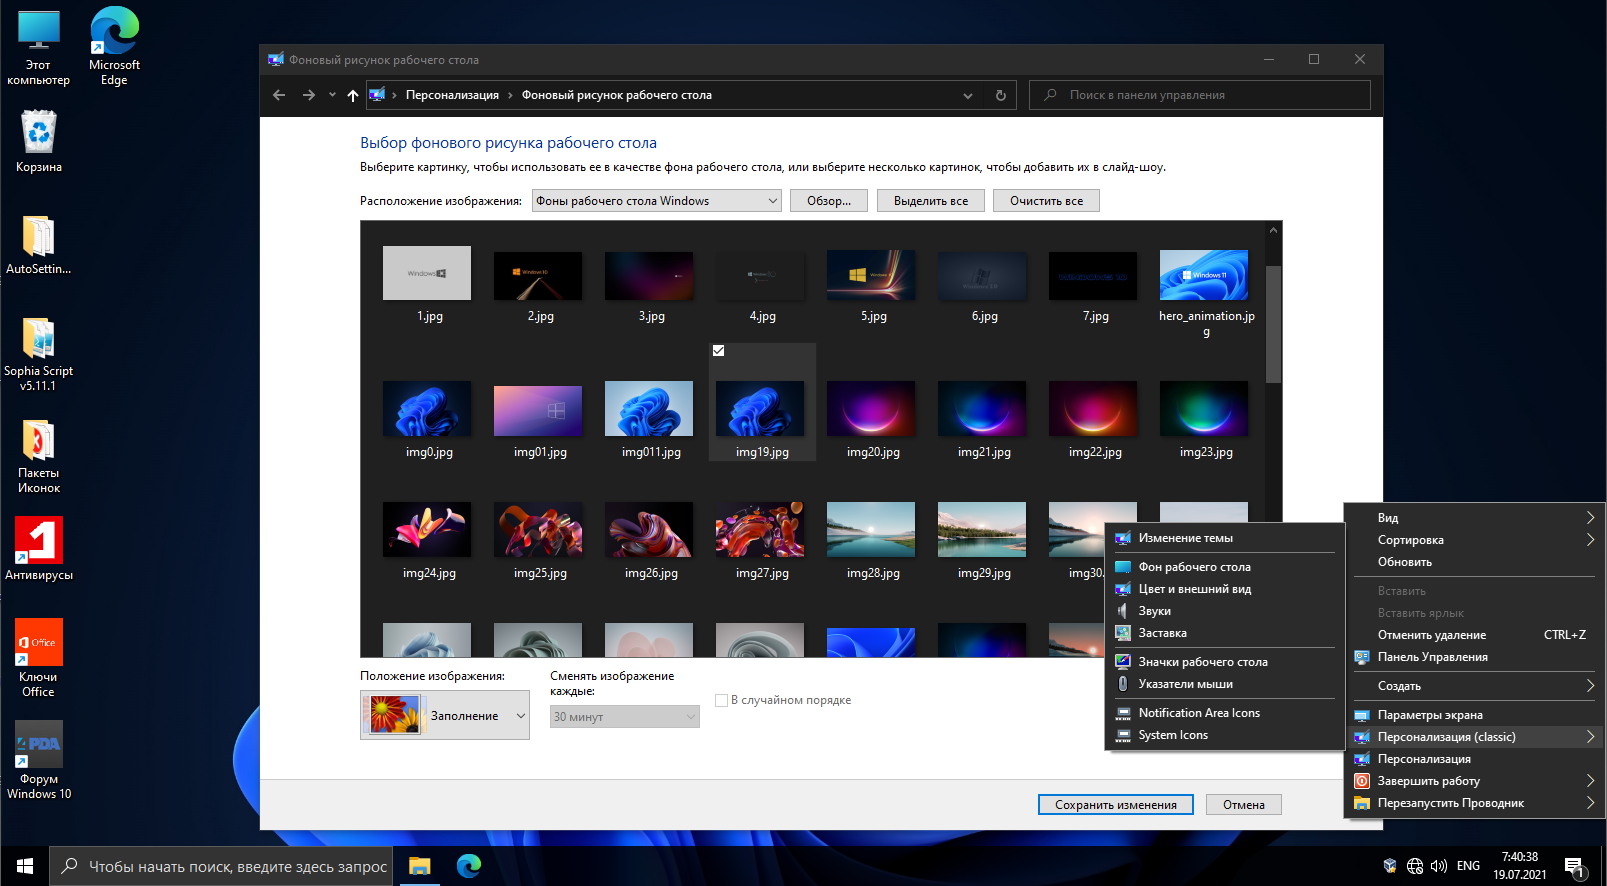Select the img22.jpg wallpaper thumbnail
Screen dimensions: 1607x886
pos(1094,409)
